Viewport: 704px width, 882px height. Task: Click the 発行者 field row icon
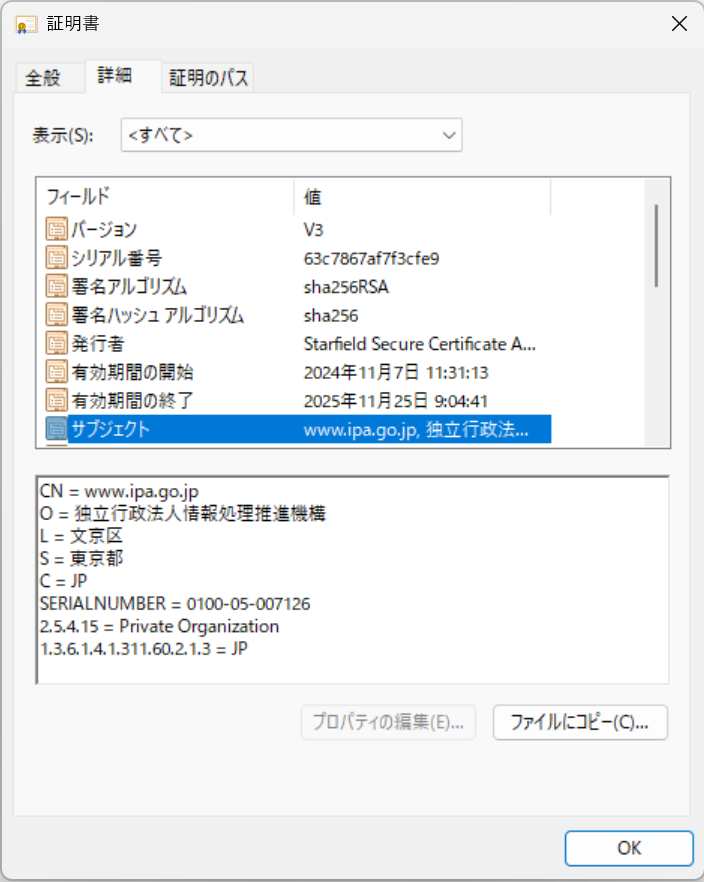pos(56,344)
